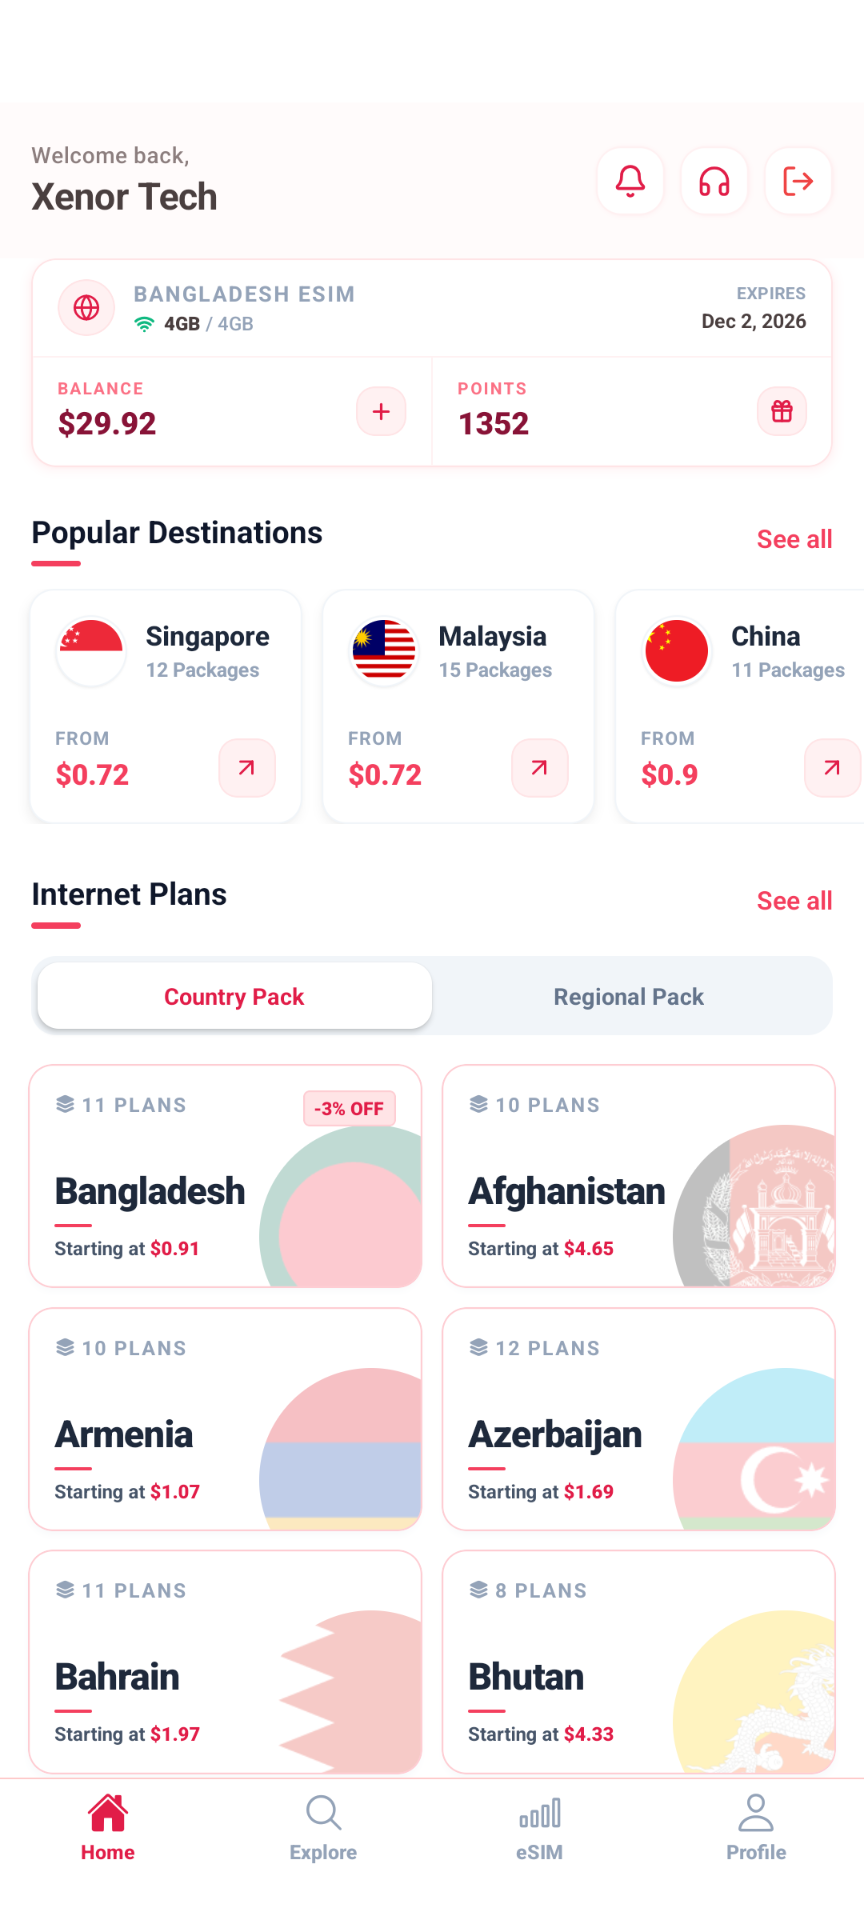Viewport: 864px width, 1920px height.
Task: Select the Home tab
Action: pos(108,1827)
